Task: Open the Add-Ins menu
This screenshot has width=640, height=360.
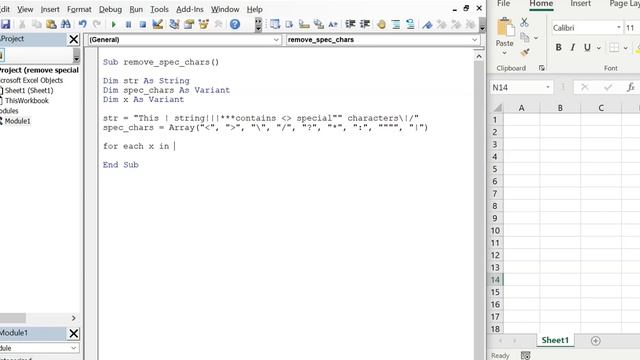Action: pyautogui.click(x=190, y=9)
